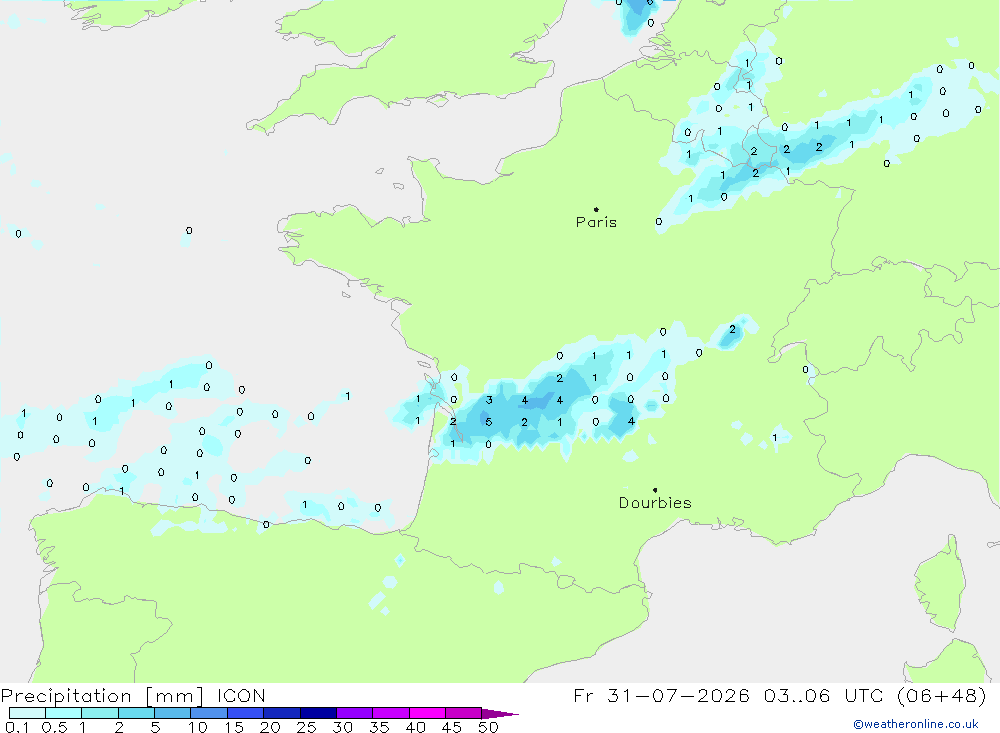Click the Precipitation [mm] ICON title
This screenshot has height=733, width=1000.
tap(133, 695)
